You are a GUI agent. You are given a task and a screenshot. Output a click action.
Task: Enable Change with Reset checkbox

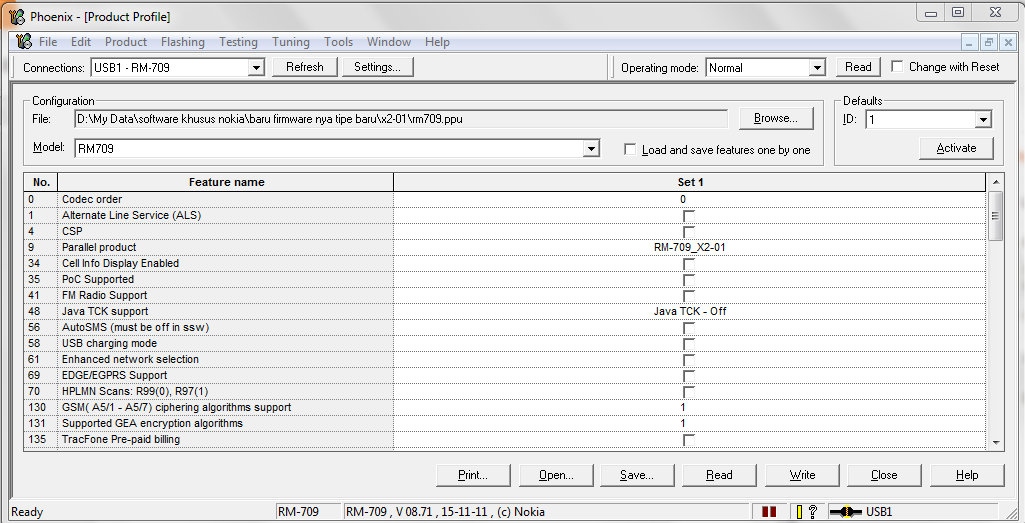pos(898,67)
